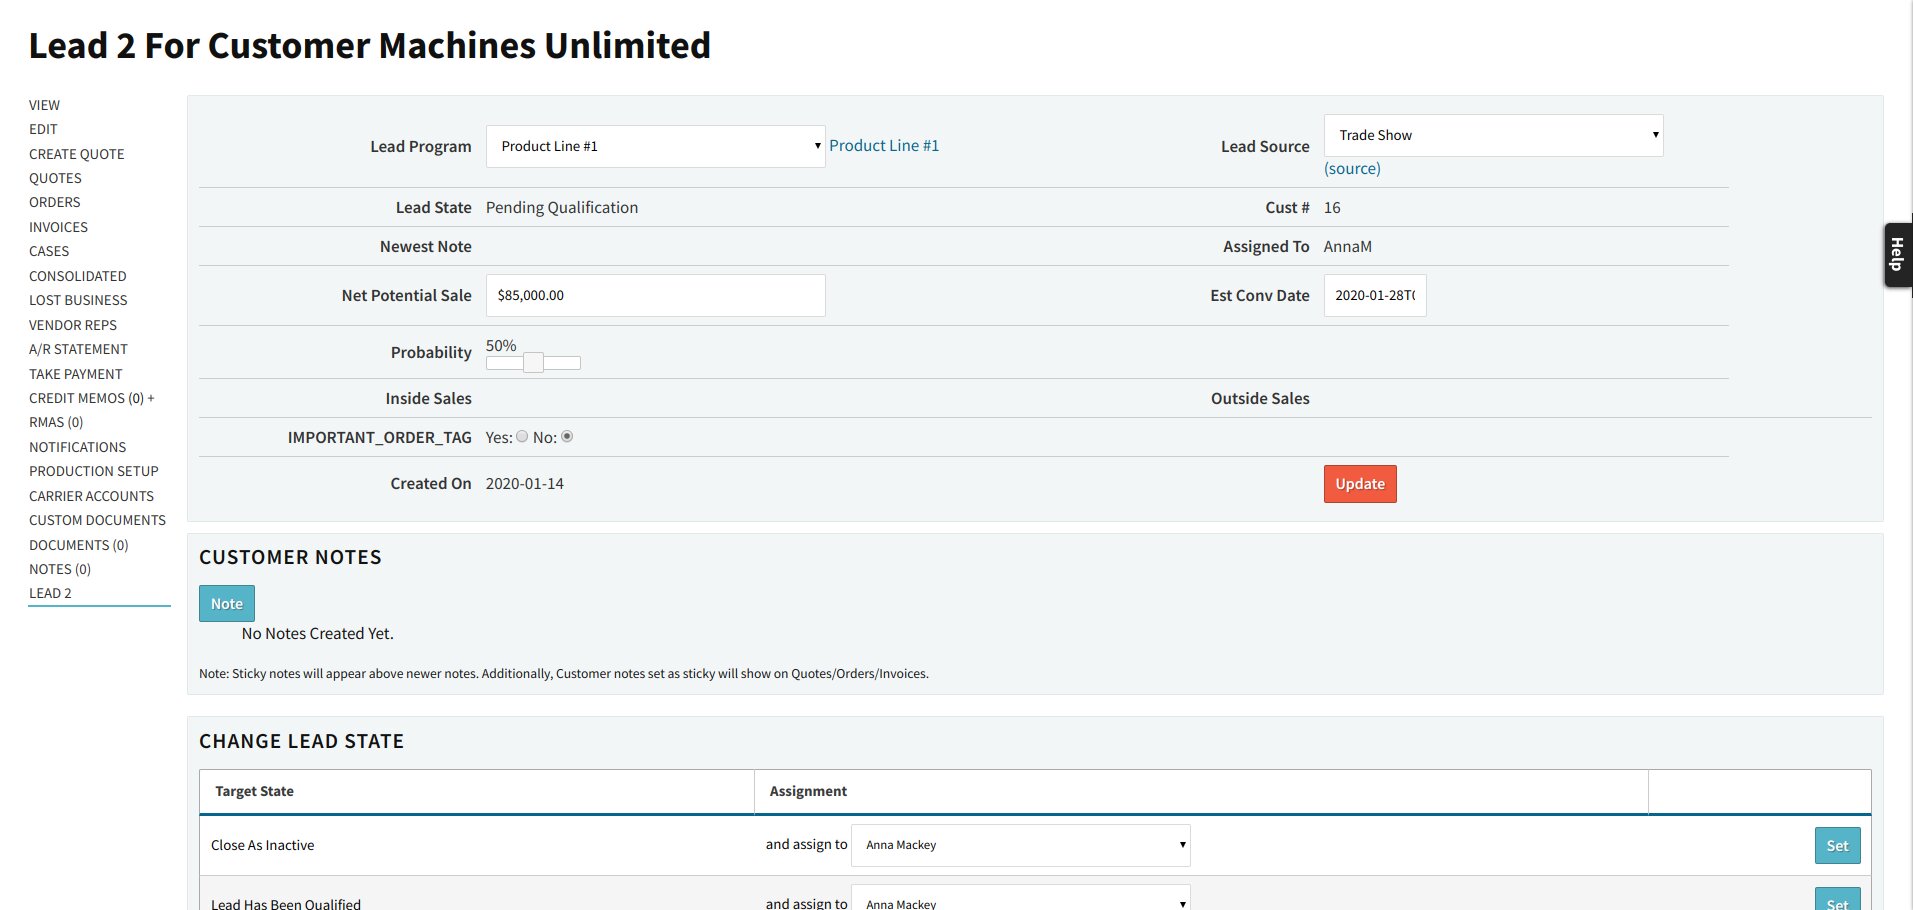Viewport: 1913px width, 910px height.
Task: Click the Created On date 2020-01-14
Action: pos(525,483)
